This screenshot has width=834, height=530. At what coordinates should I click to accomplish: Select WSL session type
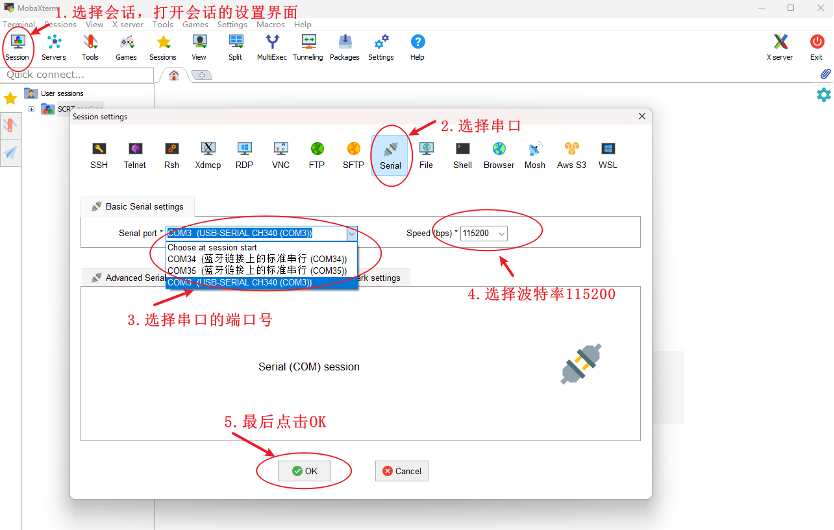pyautogui.click(x=608, y=155)
